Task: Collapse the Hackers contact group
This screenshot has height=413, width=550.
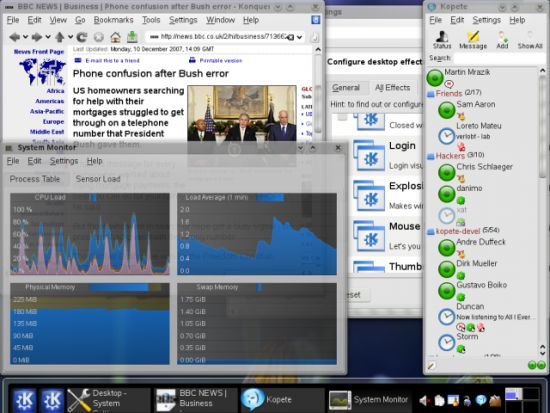Action: [431, 156]
